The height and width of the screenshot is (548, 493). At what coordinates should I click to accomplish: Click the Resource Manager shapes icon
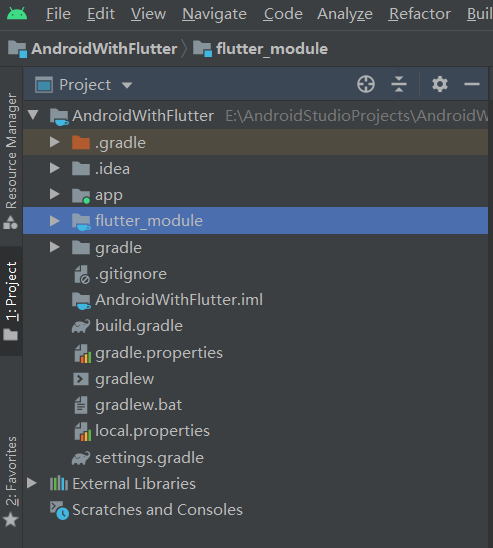pyautogui.click(x=10, y=222)
